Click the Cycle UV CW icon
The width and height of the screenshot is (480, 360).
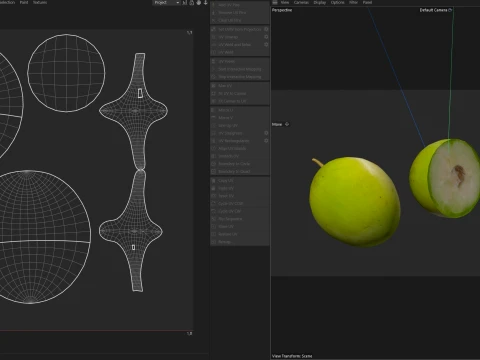(x=214, y=211)
